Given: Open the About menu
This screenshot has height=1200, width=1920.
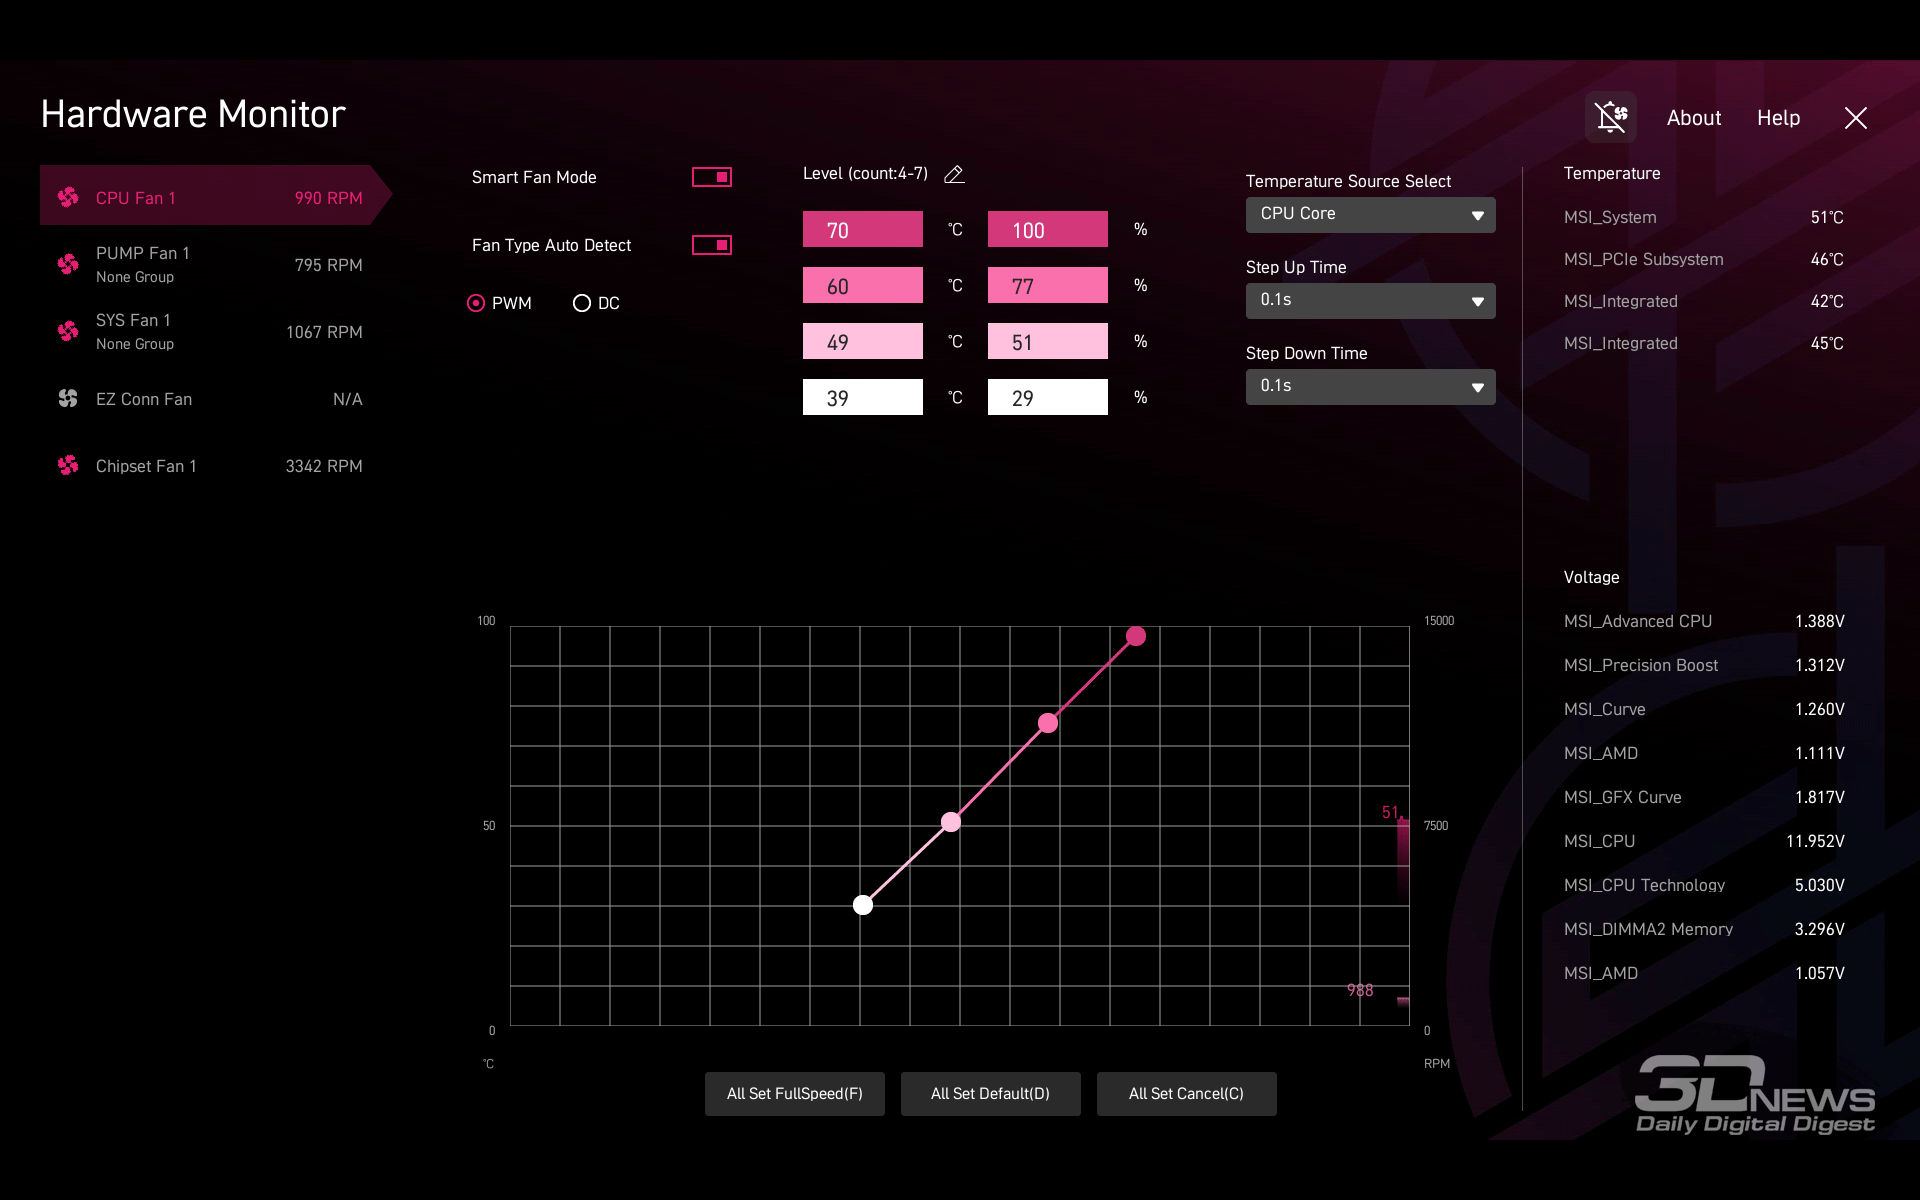Looking at the screenshot, I should point(1693,118).
